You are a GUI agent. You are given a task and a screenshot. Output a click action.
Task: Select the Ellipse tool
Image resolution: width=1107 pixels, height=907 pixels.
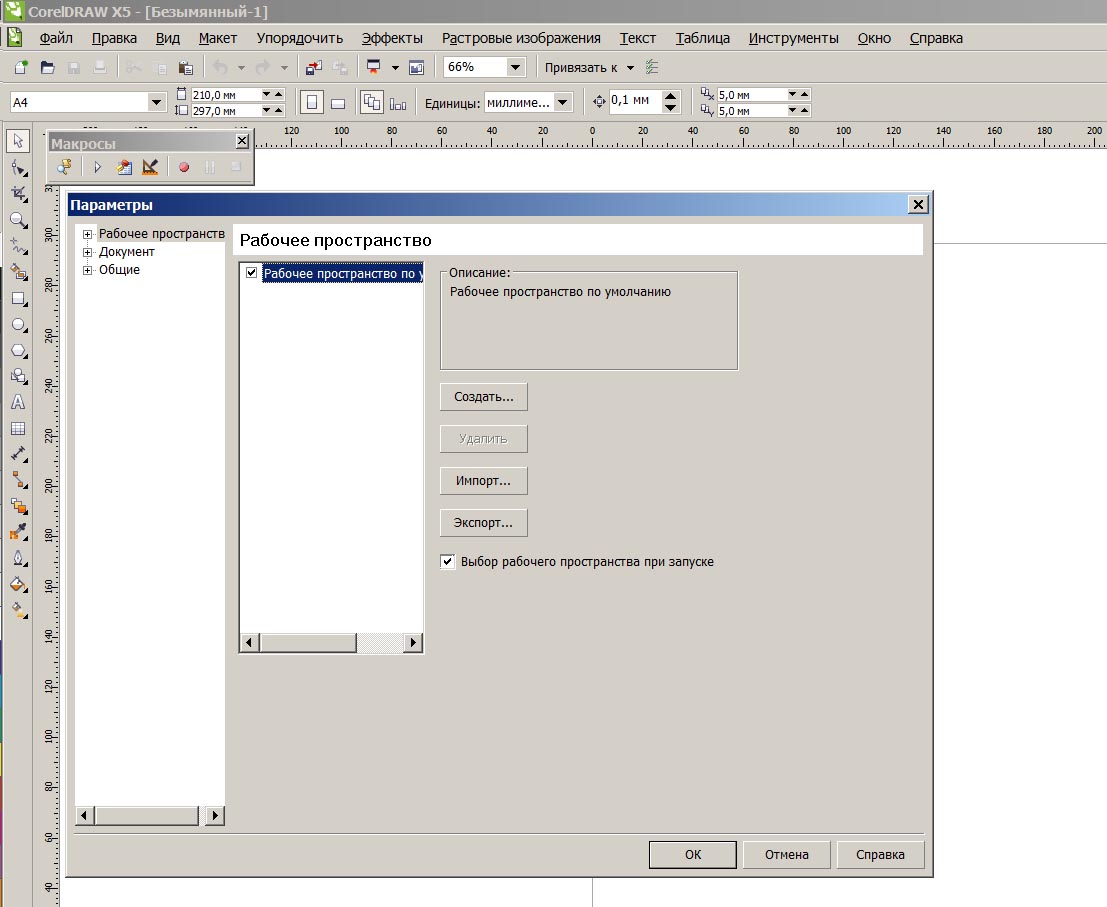click(17, 324)
